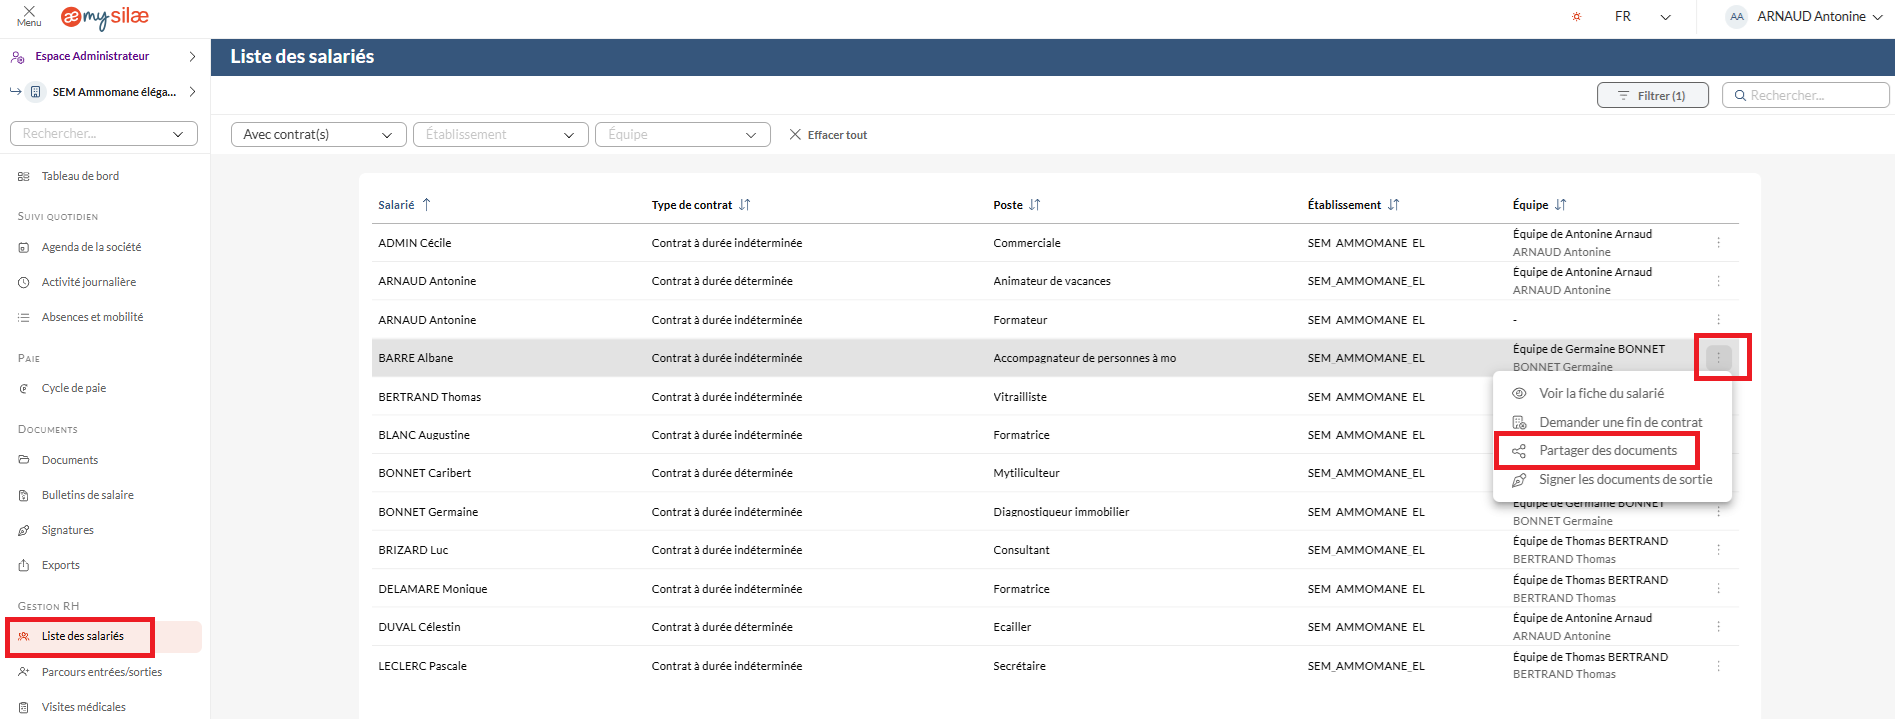
Task: Clear filters with Effacer tout
Action: pyautogui.click(x=828, y=135)
